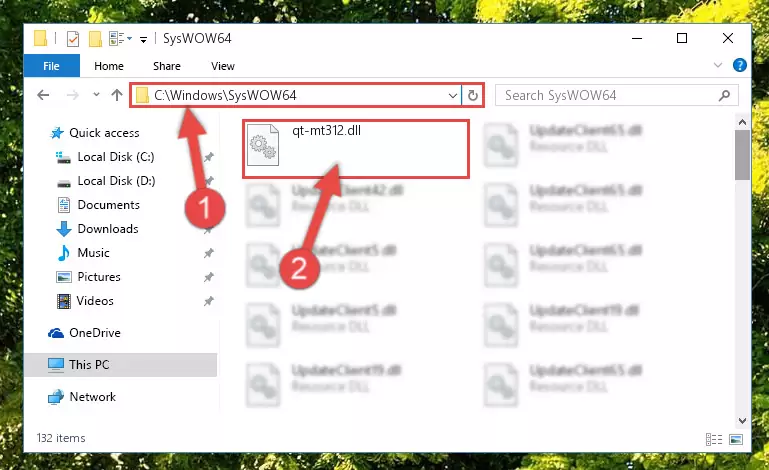The image size is (769, 470).
Task: Click the Back navigation arrow
Action: coord(43,95)
